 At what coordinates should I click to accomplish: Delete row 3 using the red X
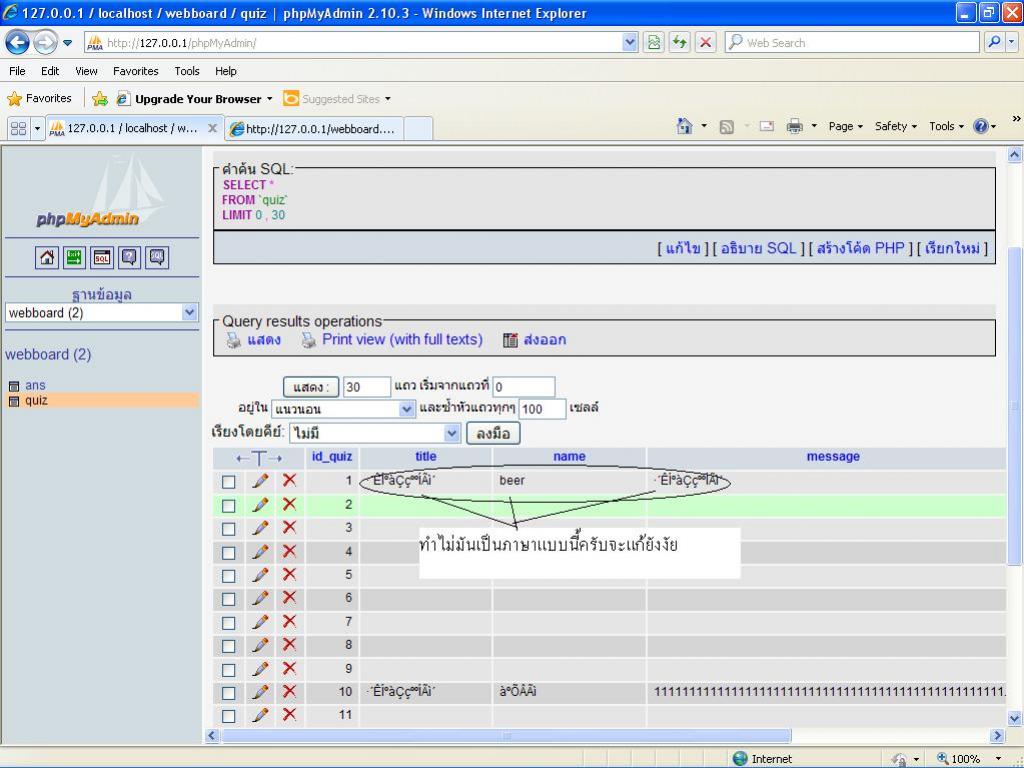(x=289, y=528)
